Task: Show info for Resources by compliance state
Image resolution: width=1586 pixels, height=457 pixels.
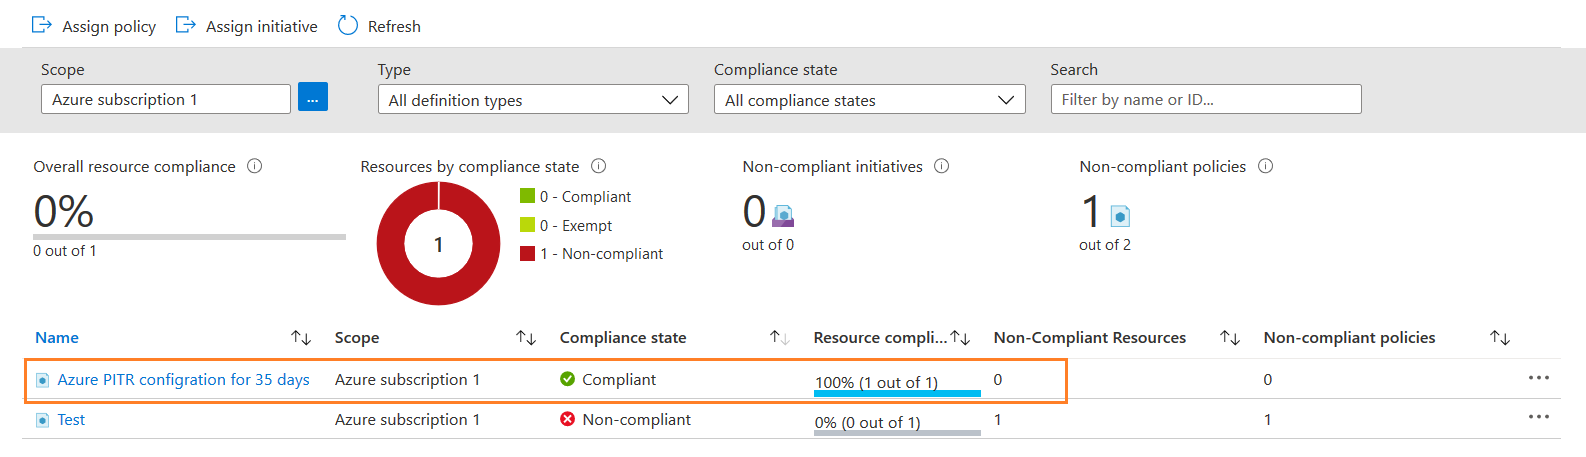Action: (598, 166)
